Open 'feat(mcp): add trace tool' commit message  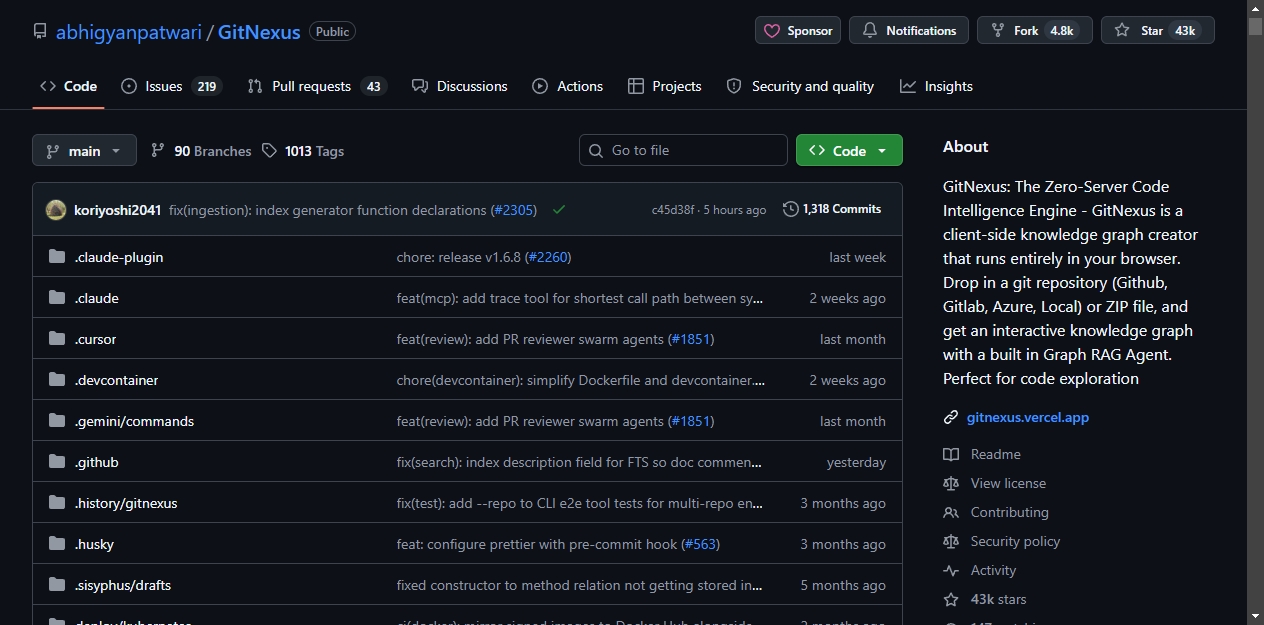click(x=580, y=298)
